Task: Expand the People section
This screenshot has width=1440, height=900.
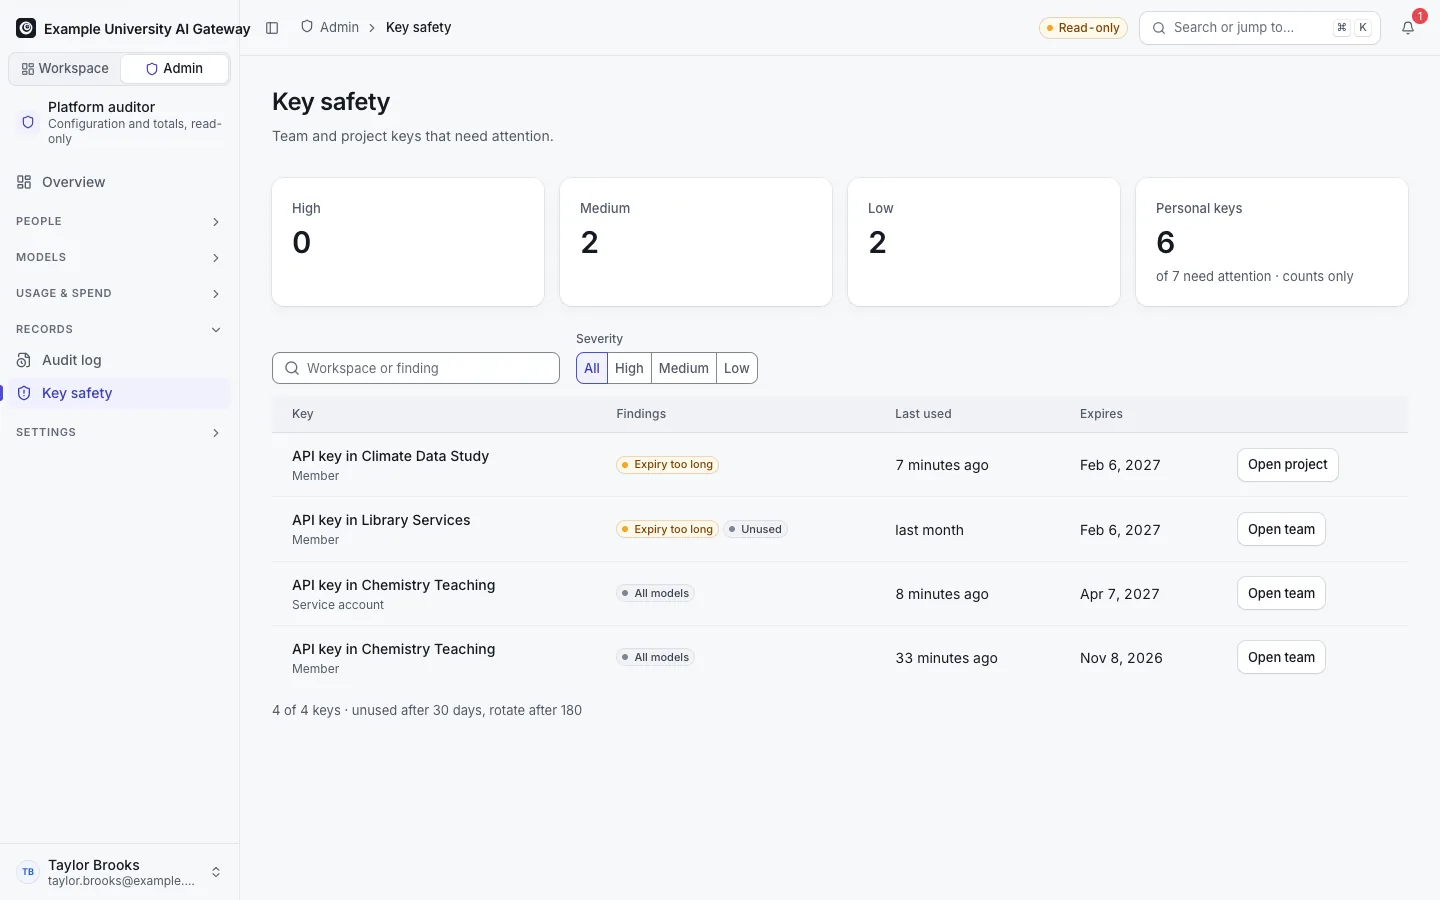Action: (x=119, y=221)
